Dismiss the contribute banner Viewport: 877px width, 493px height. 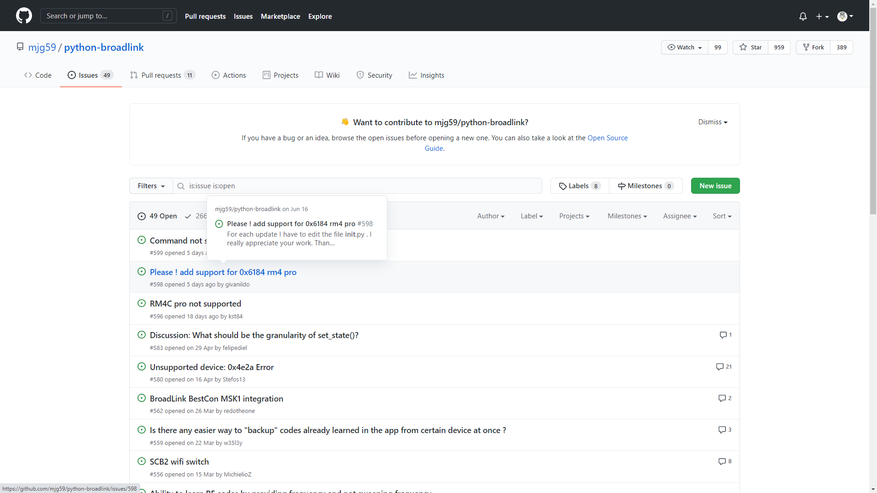click(x=713, y=122)
